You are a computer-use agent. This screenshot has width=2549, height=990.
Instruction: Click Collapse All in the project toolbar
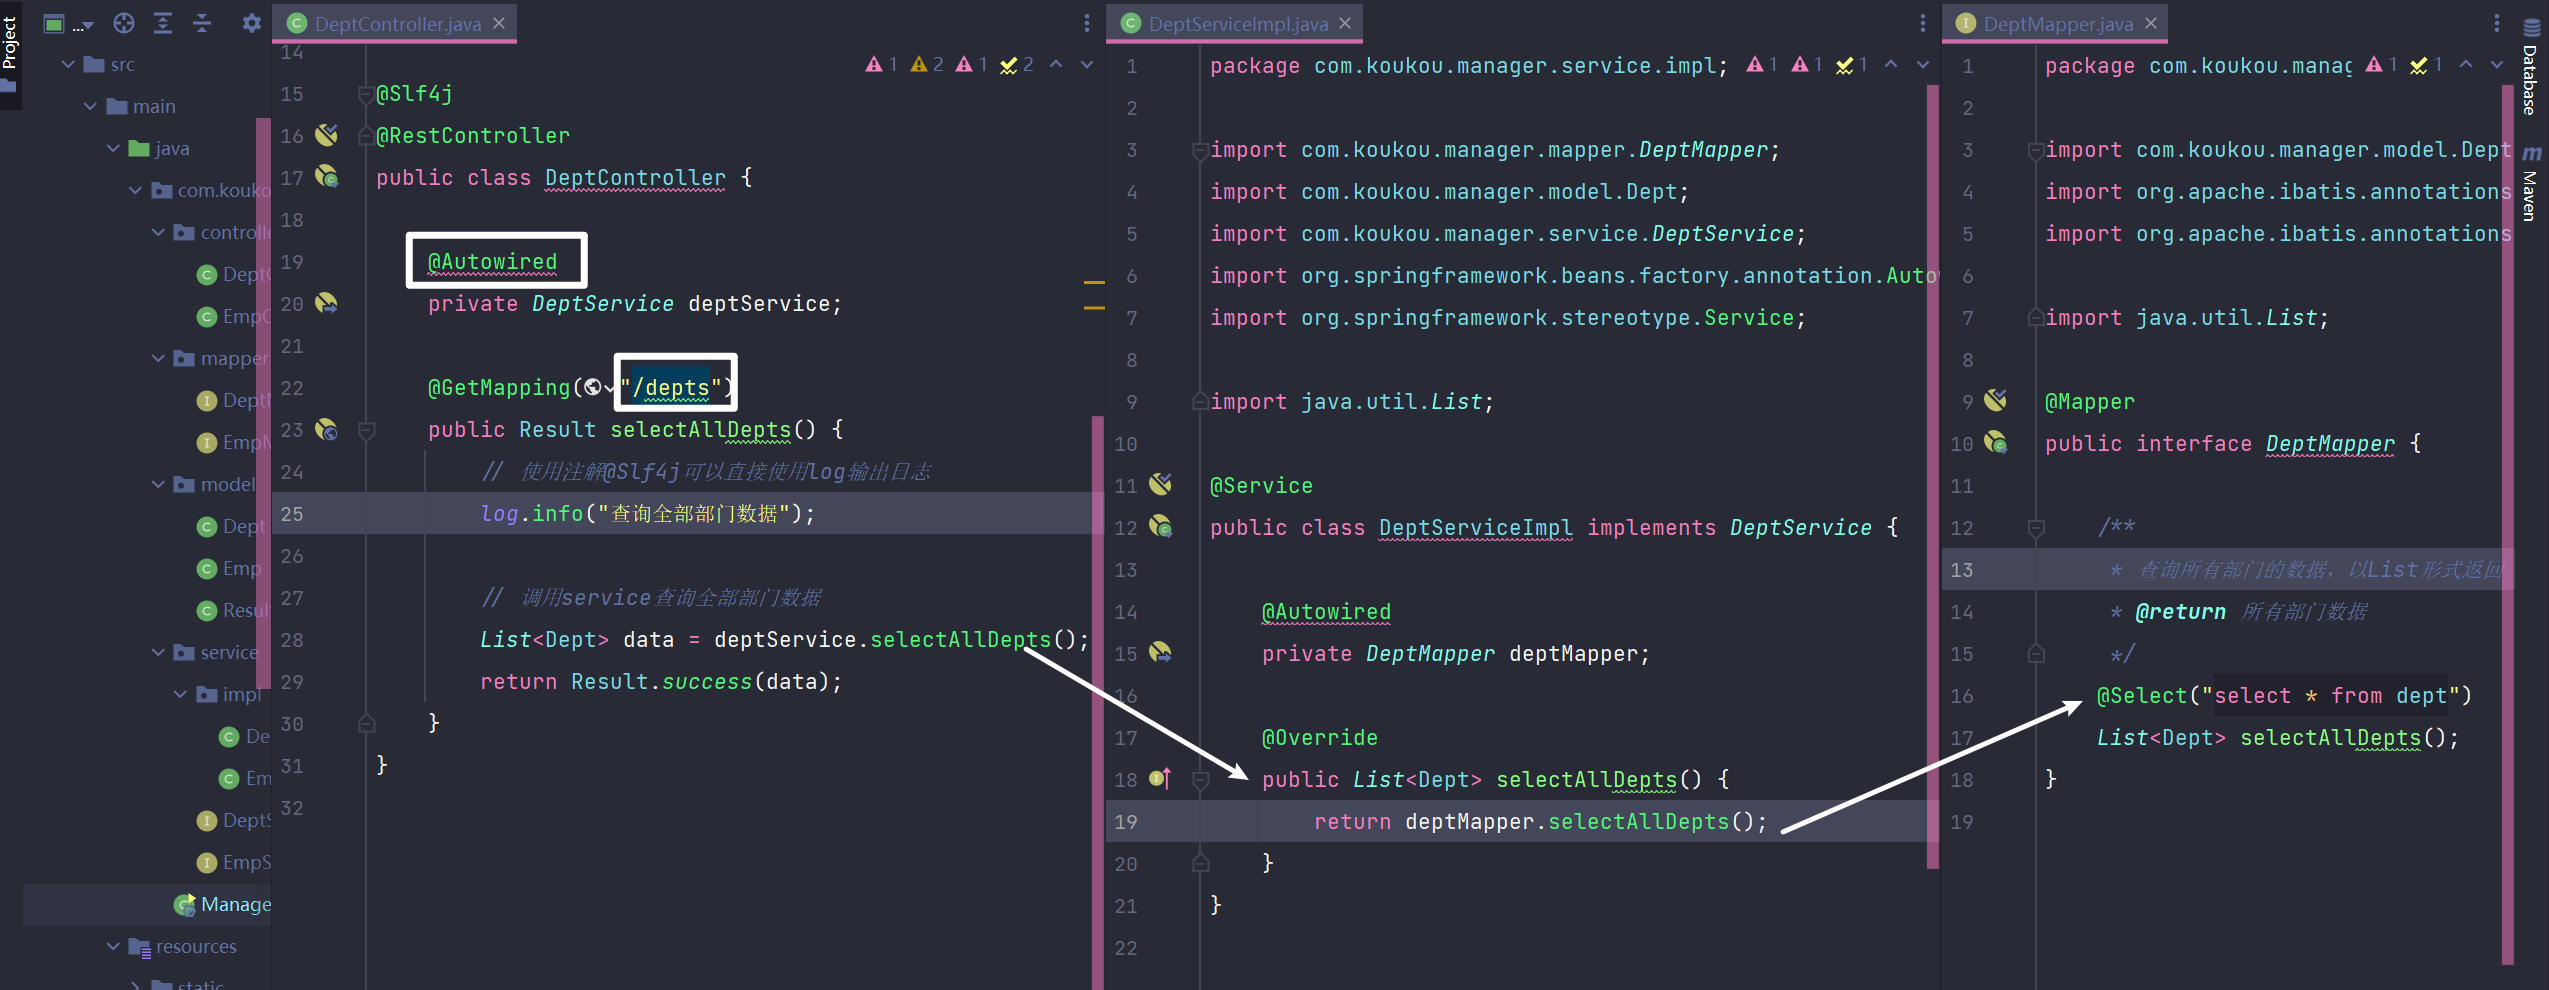(202, 23)
